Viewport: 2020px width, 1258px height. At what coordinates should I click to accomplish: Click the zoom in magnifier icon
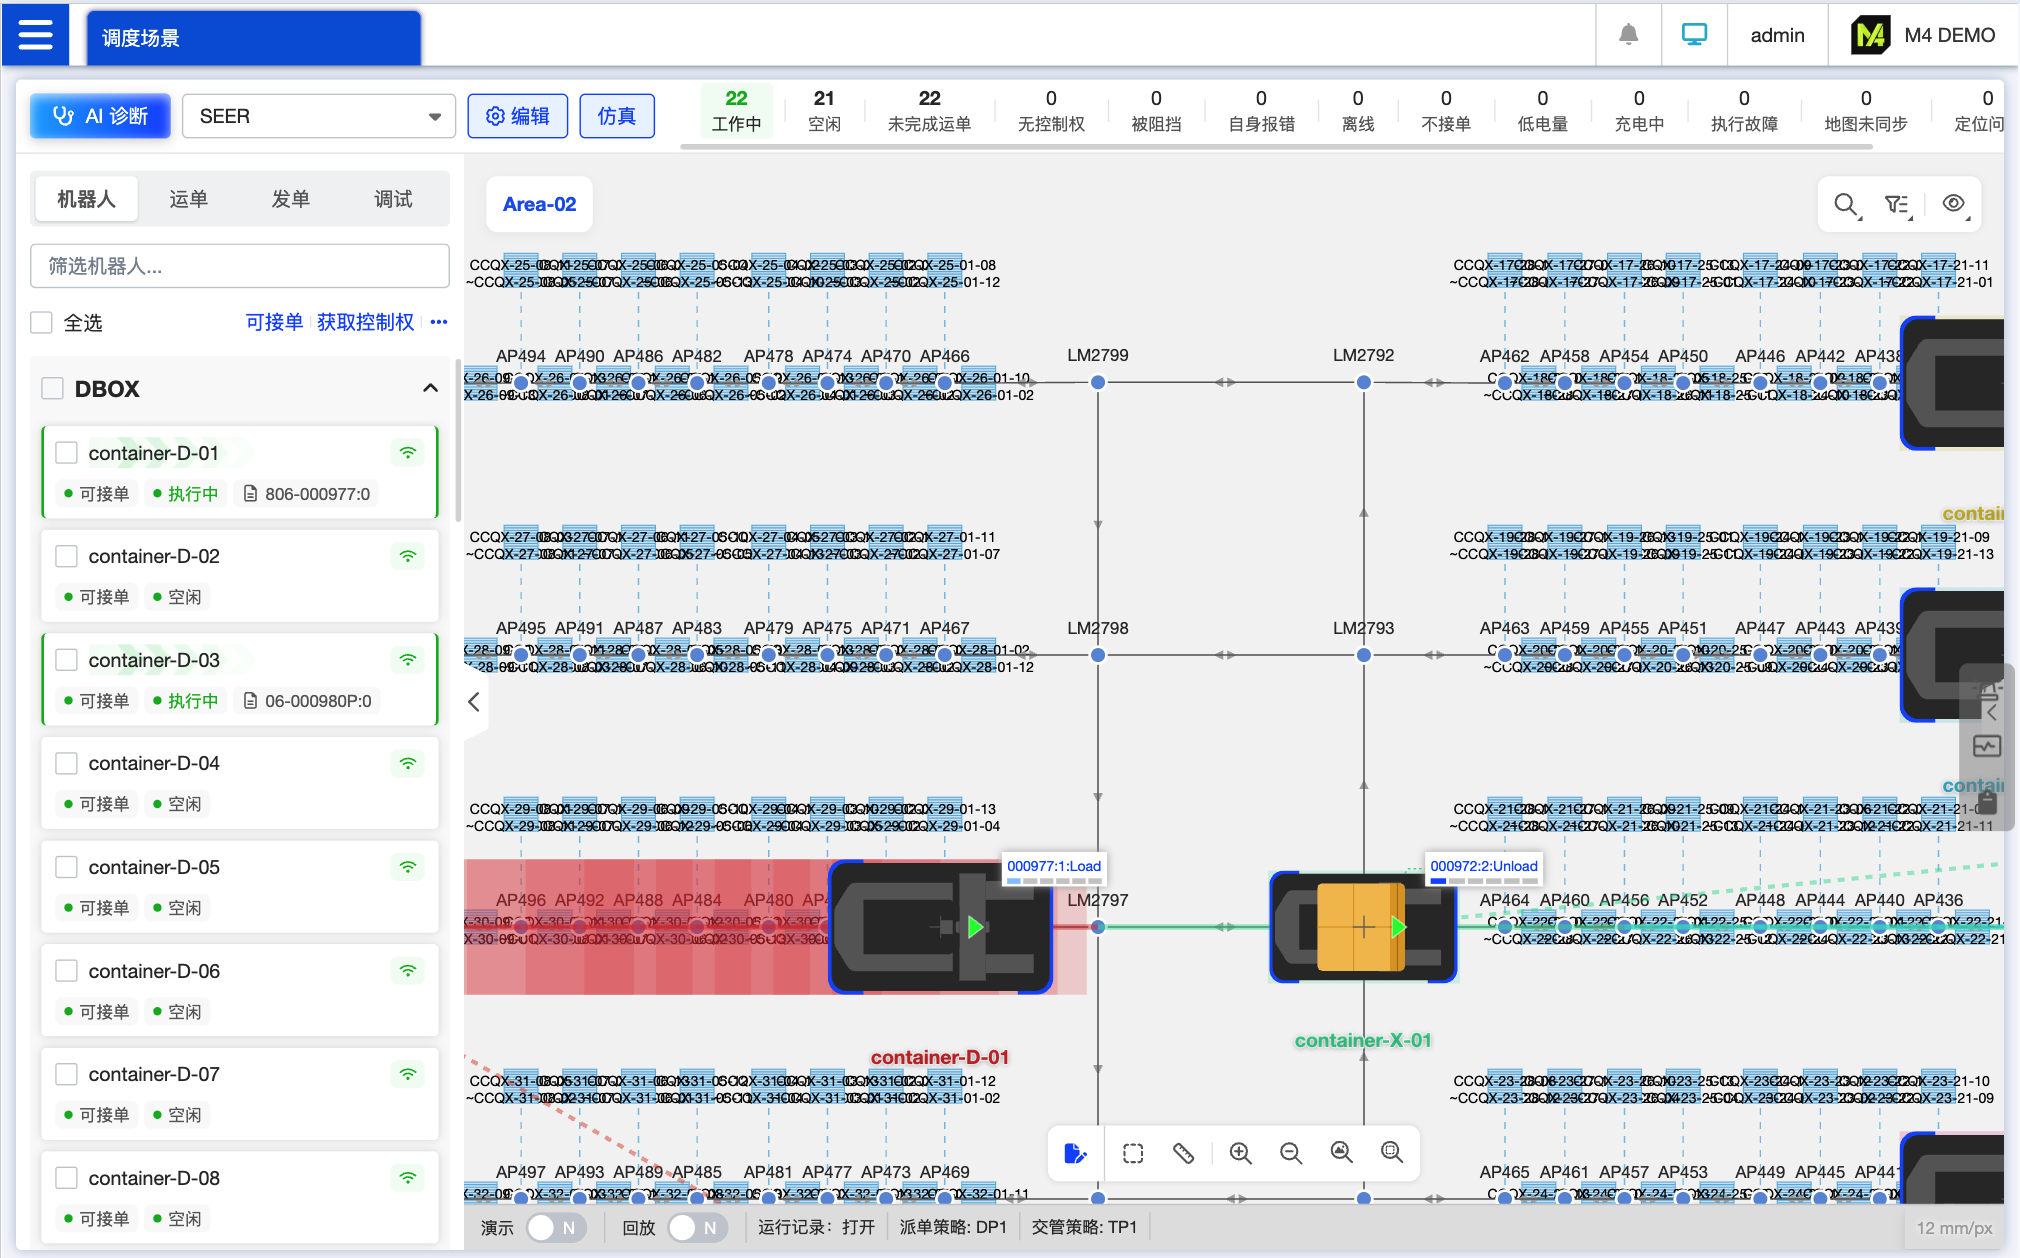tap(1240, 1153)
